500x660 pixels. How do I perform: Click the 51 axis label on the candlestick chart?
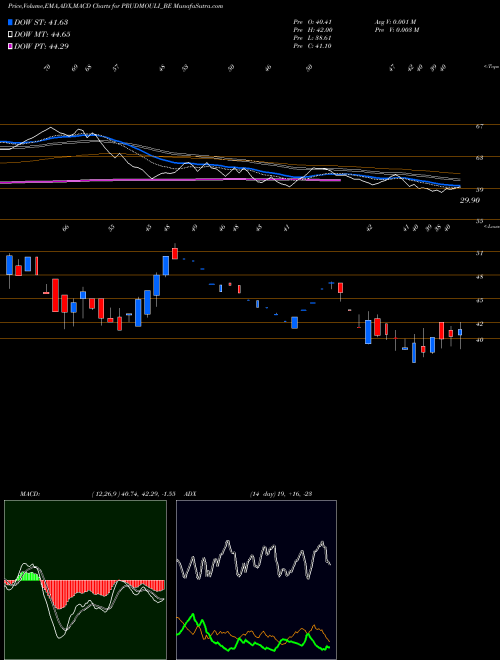[479, 253]
